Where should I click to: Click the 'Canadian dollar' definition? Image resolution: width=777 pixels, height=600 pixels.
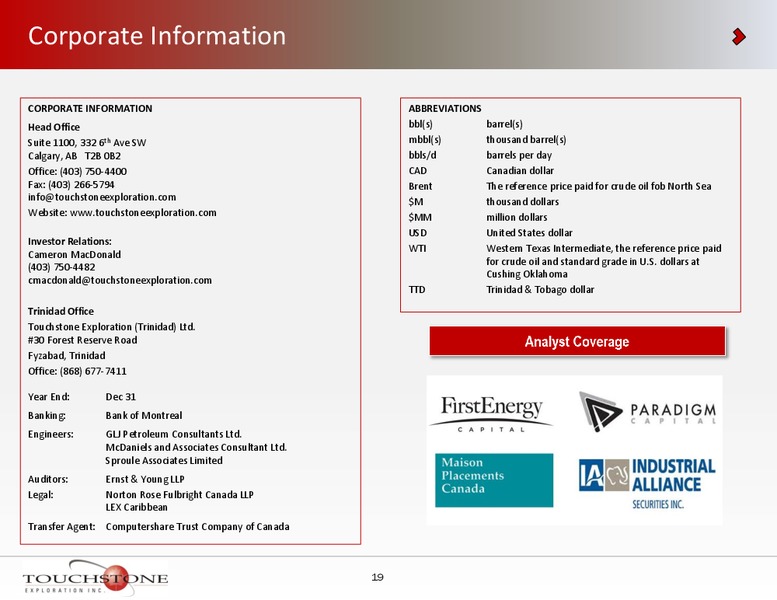[520, 171]
